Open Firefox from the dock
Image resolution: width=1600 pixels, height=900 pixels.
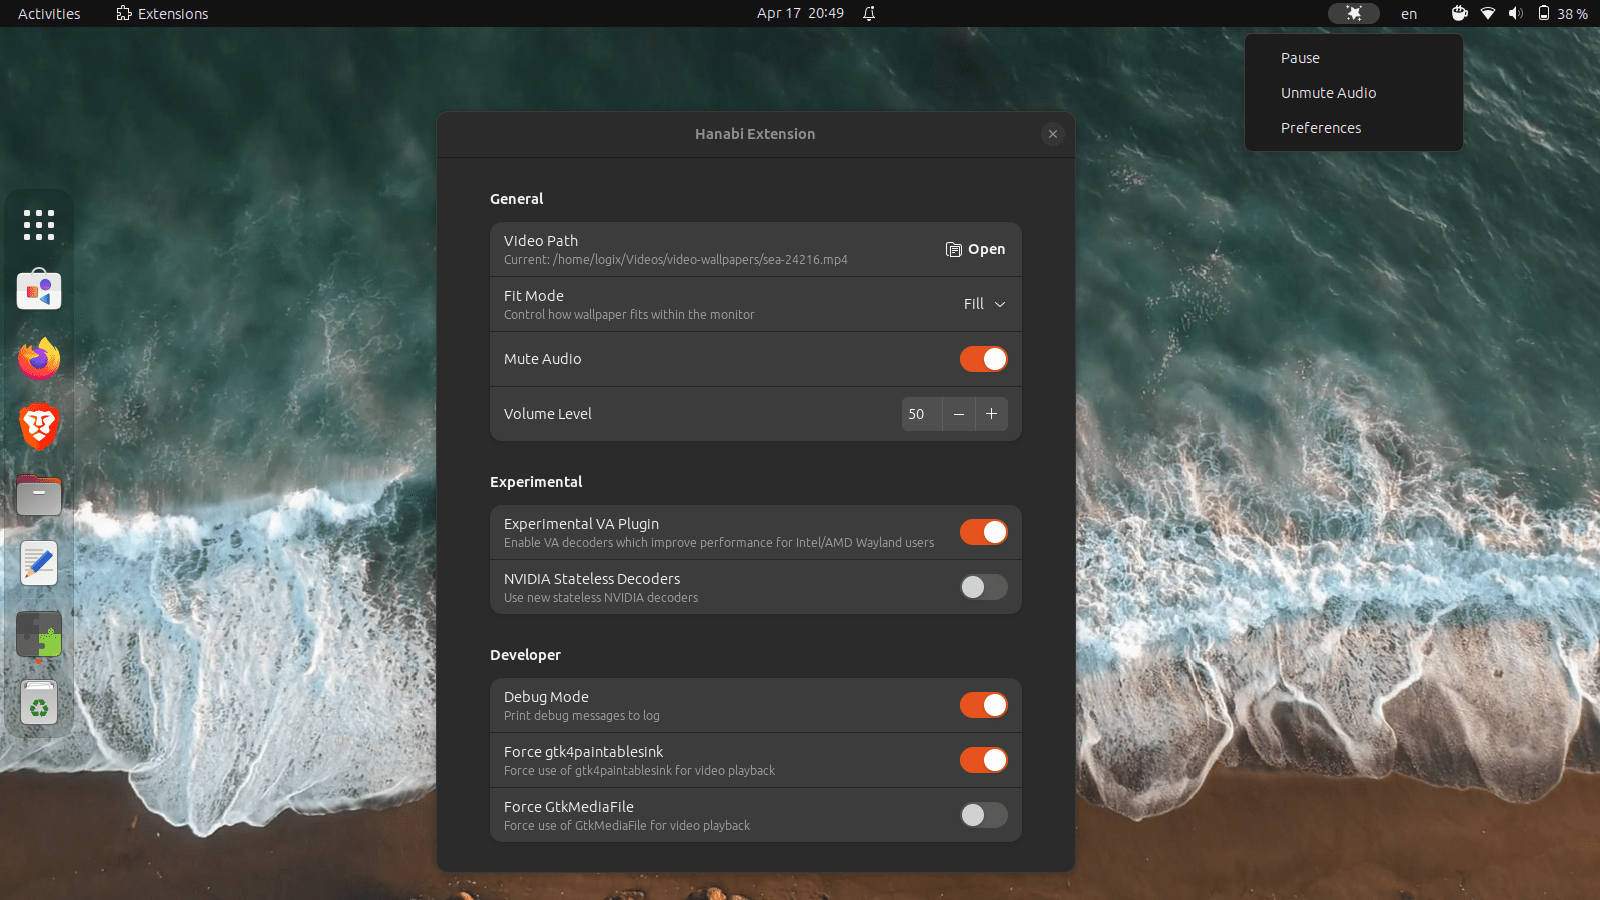coord(39,359)
